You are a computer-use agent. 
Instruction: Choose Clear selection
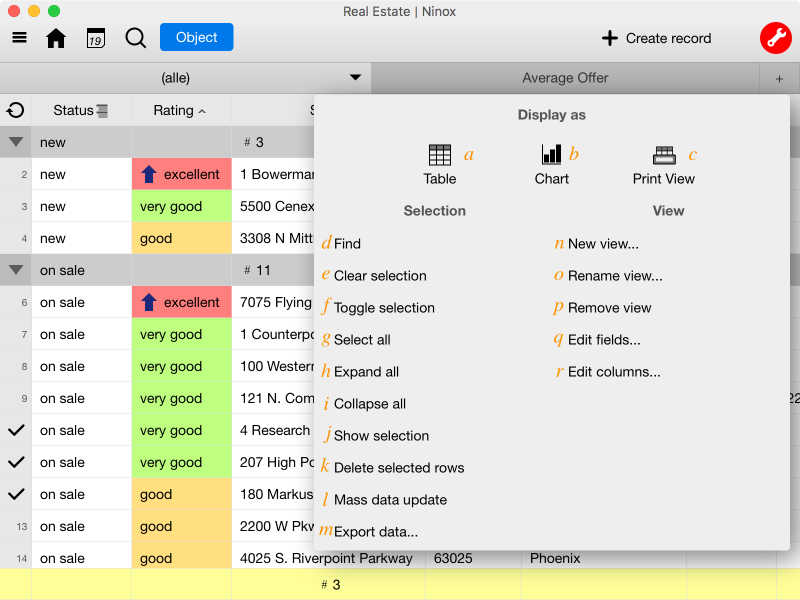[x=380, y=276]
